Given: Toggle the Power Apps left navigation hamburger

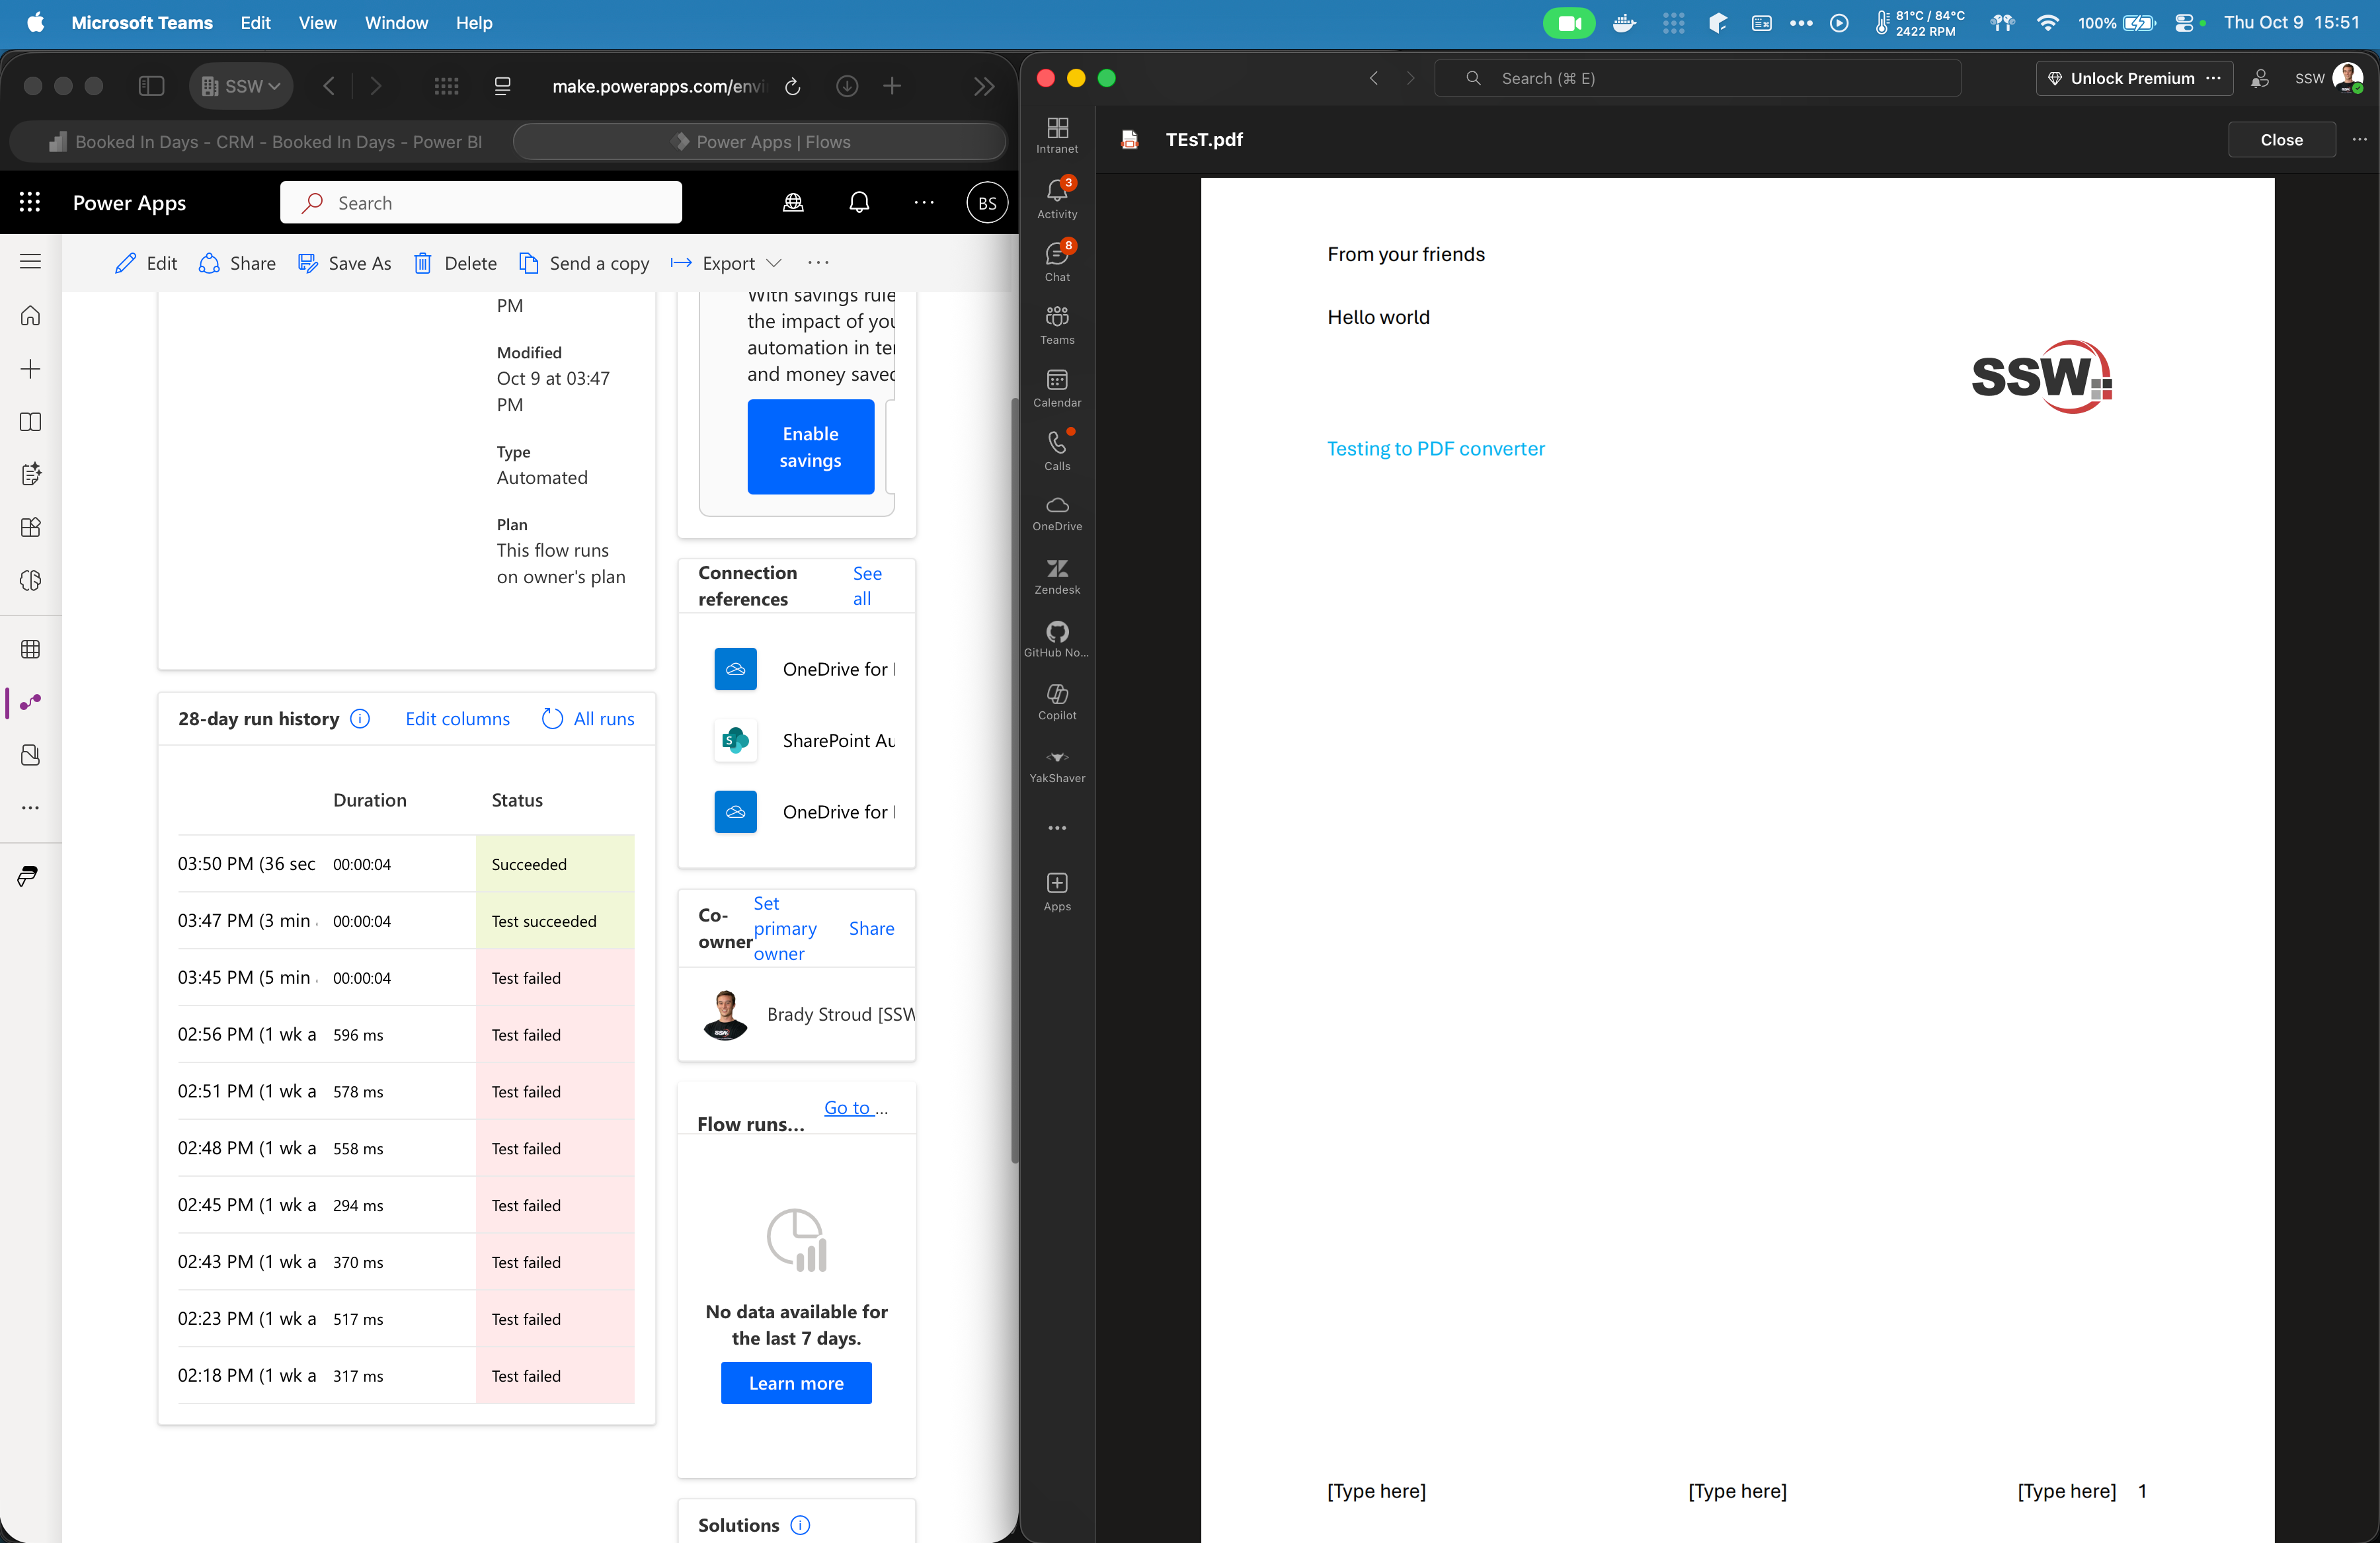Looking at the screenshot, I should [30, 262].
